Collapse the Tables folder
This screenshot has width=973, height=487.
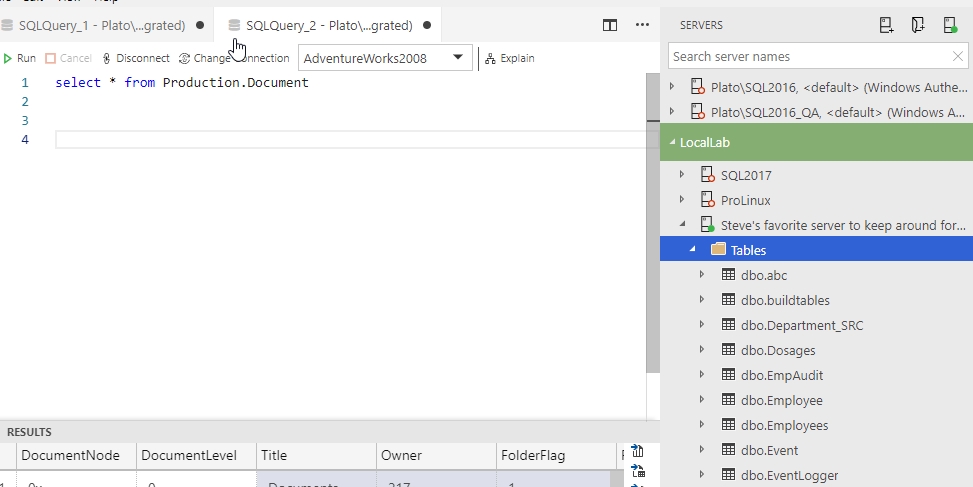693,249
